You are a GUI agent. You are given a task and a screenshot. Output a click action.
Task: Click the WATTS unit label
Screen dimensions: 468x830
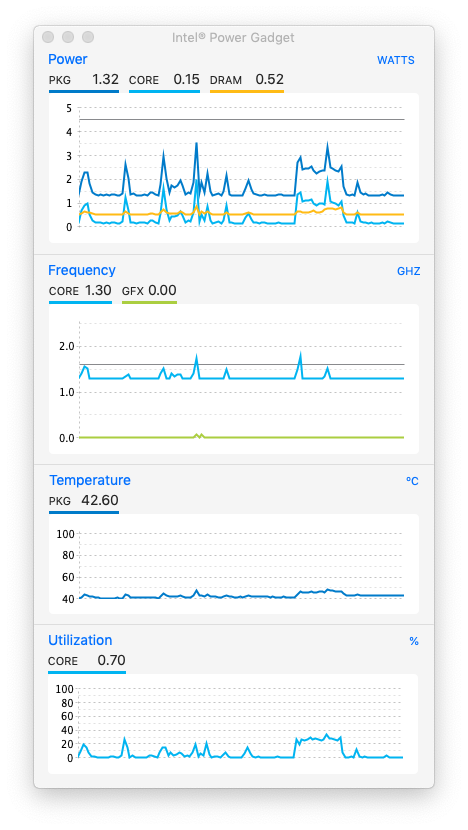[x=395, y=60]
